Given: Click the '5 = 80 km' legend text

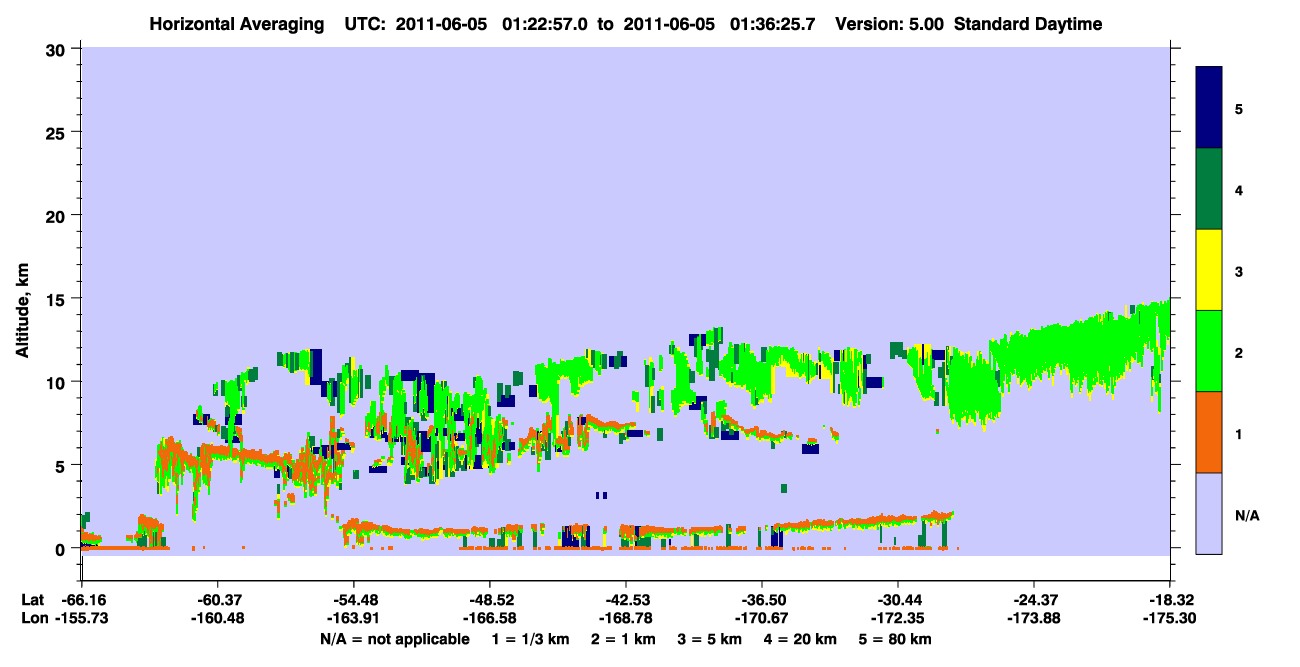Looking at the screenshot, I should [x=896, y=639].
